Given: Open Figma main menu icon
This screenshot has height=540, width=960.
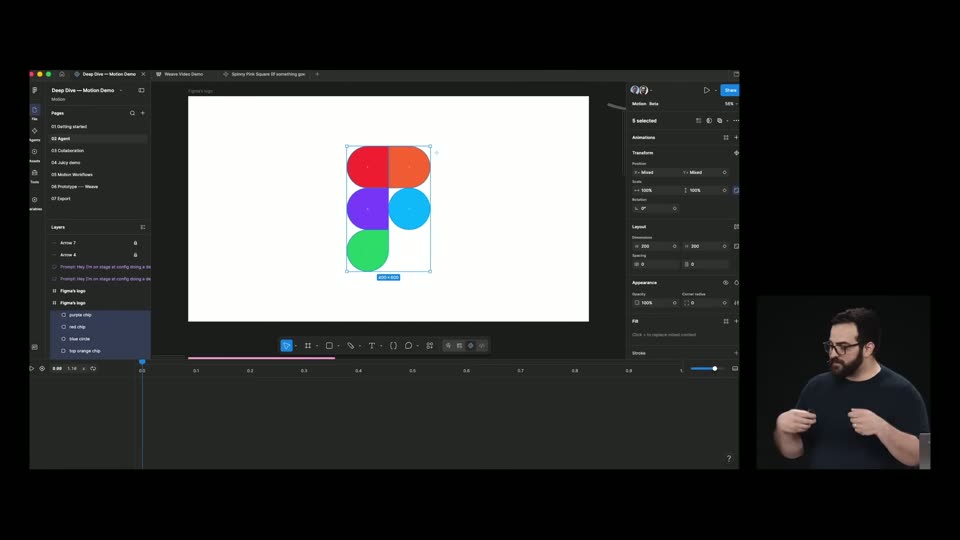Looking at the screenshot, I should [x=35, y=90].
